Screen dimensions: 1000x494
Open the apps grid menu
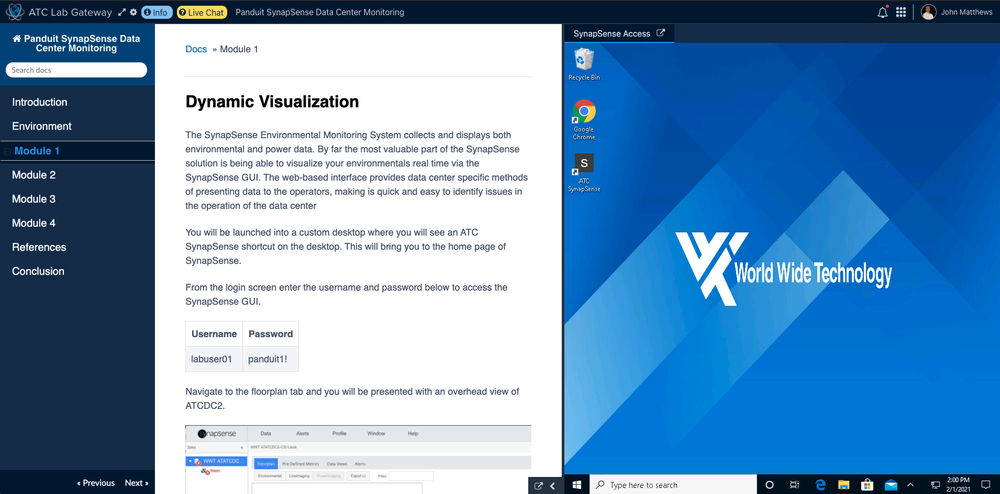point(901,12)
